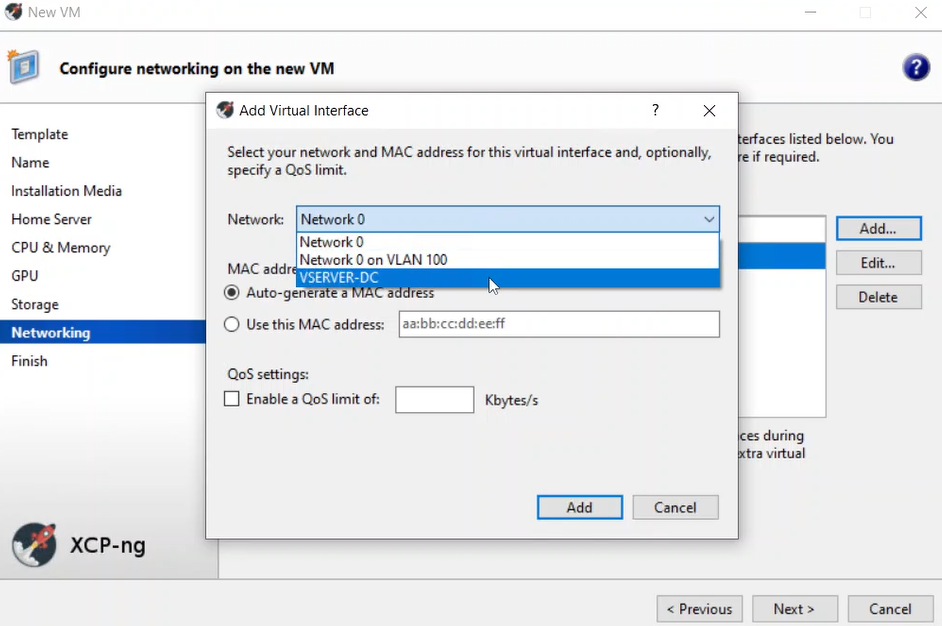Click the XCP-ng rocket logo
Screen dimensions: 942x626
pos(34,545)
